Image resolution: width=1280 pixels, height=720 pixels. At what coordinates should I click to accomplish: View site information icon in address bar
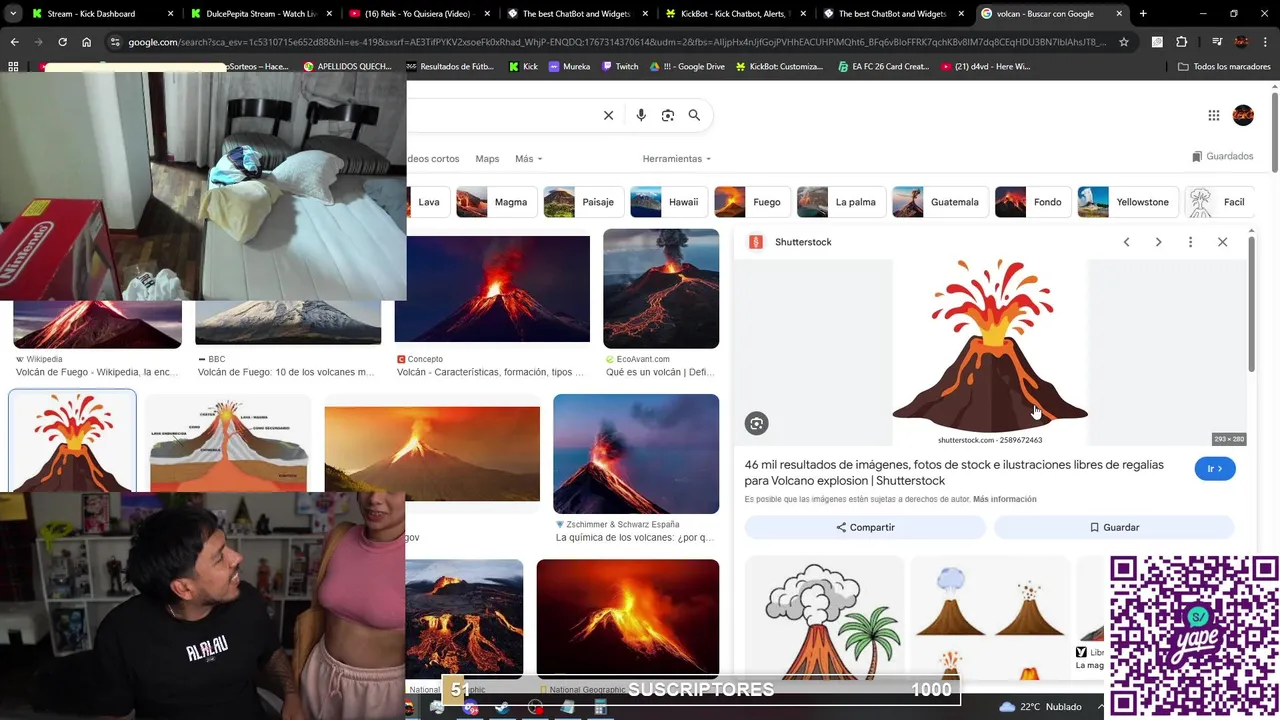[x=116, y=42]
